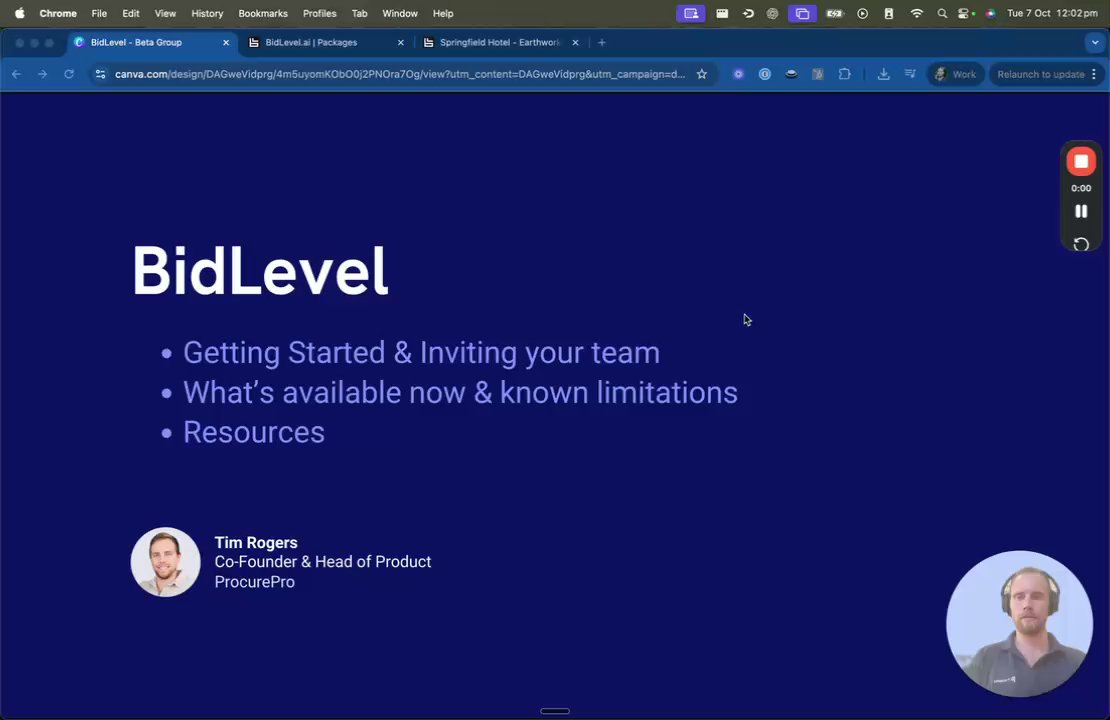Click 'Getting Started & Inviting your team' bullet

[x=421, y=353]
